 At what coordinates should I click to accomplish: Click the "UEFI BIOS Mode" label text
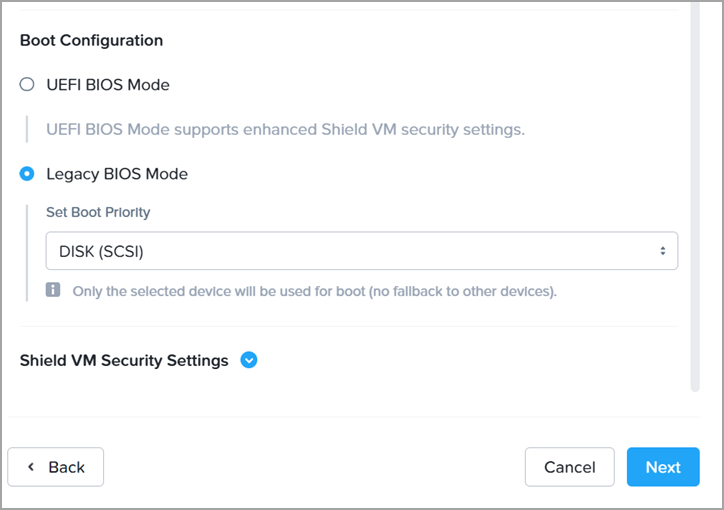click(108, 85)
